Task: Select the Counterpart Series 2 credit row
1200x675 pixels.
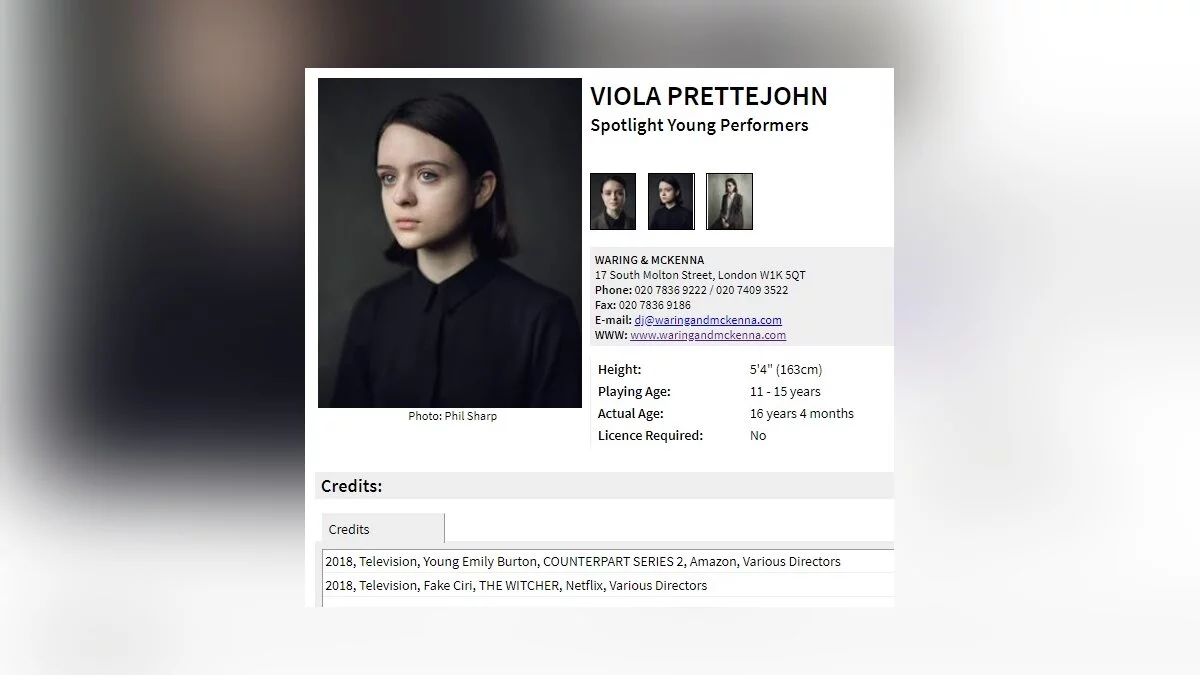Action: [582, 561]
